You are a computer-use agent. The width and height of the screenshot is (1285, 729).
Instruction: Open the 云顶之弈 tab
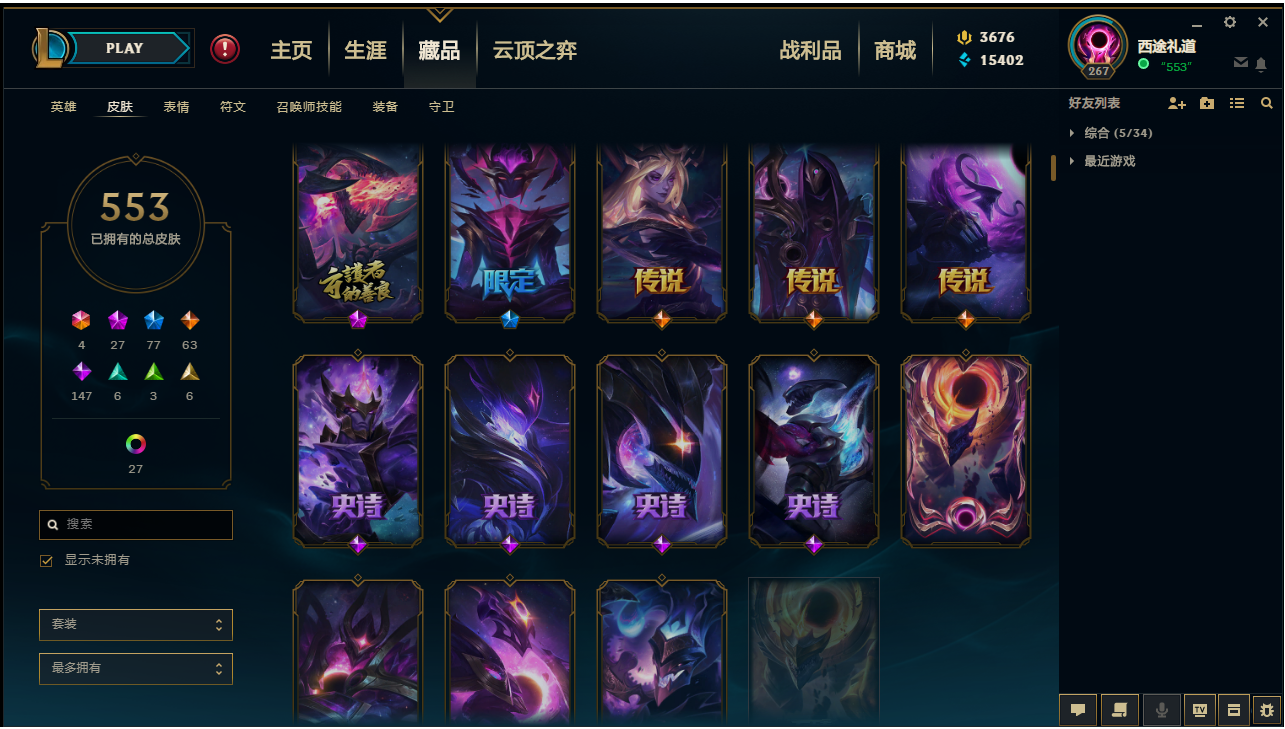[x=535, y=50]
